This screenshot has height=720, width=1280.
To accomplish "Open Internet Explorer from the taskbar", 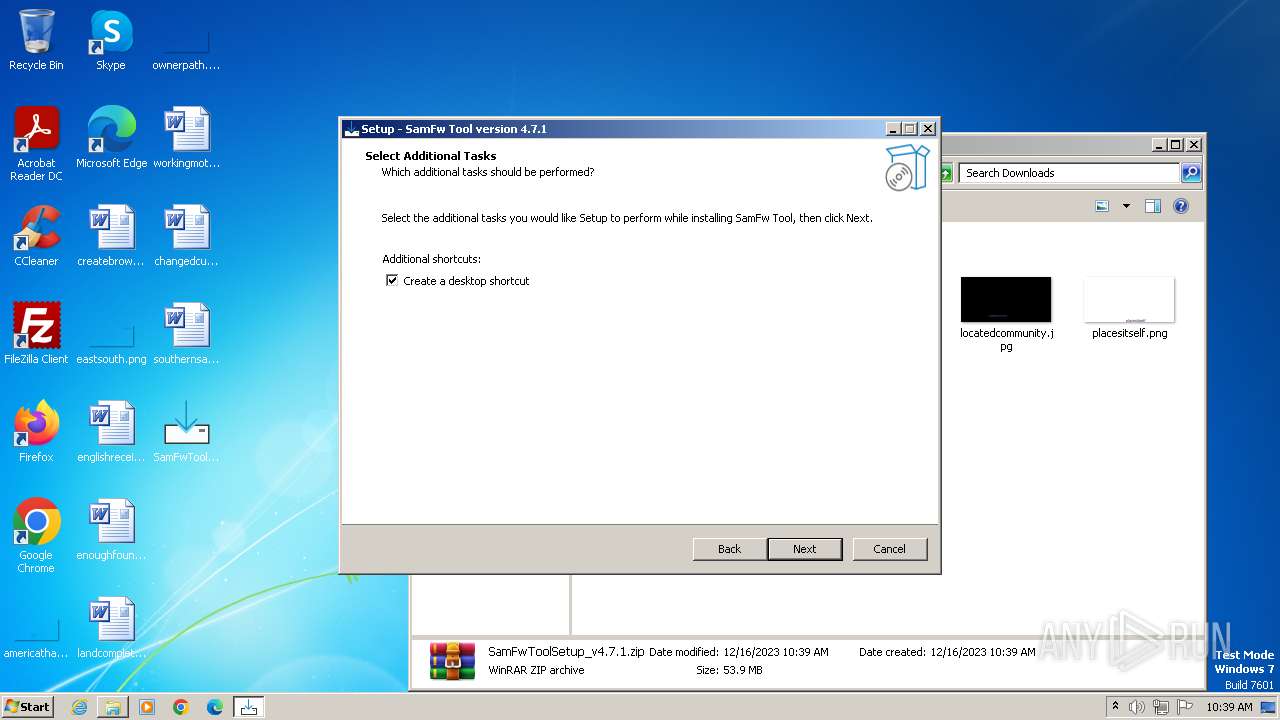I will point(79,707).
